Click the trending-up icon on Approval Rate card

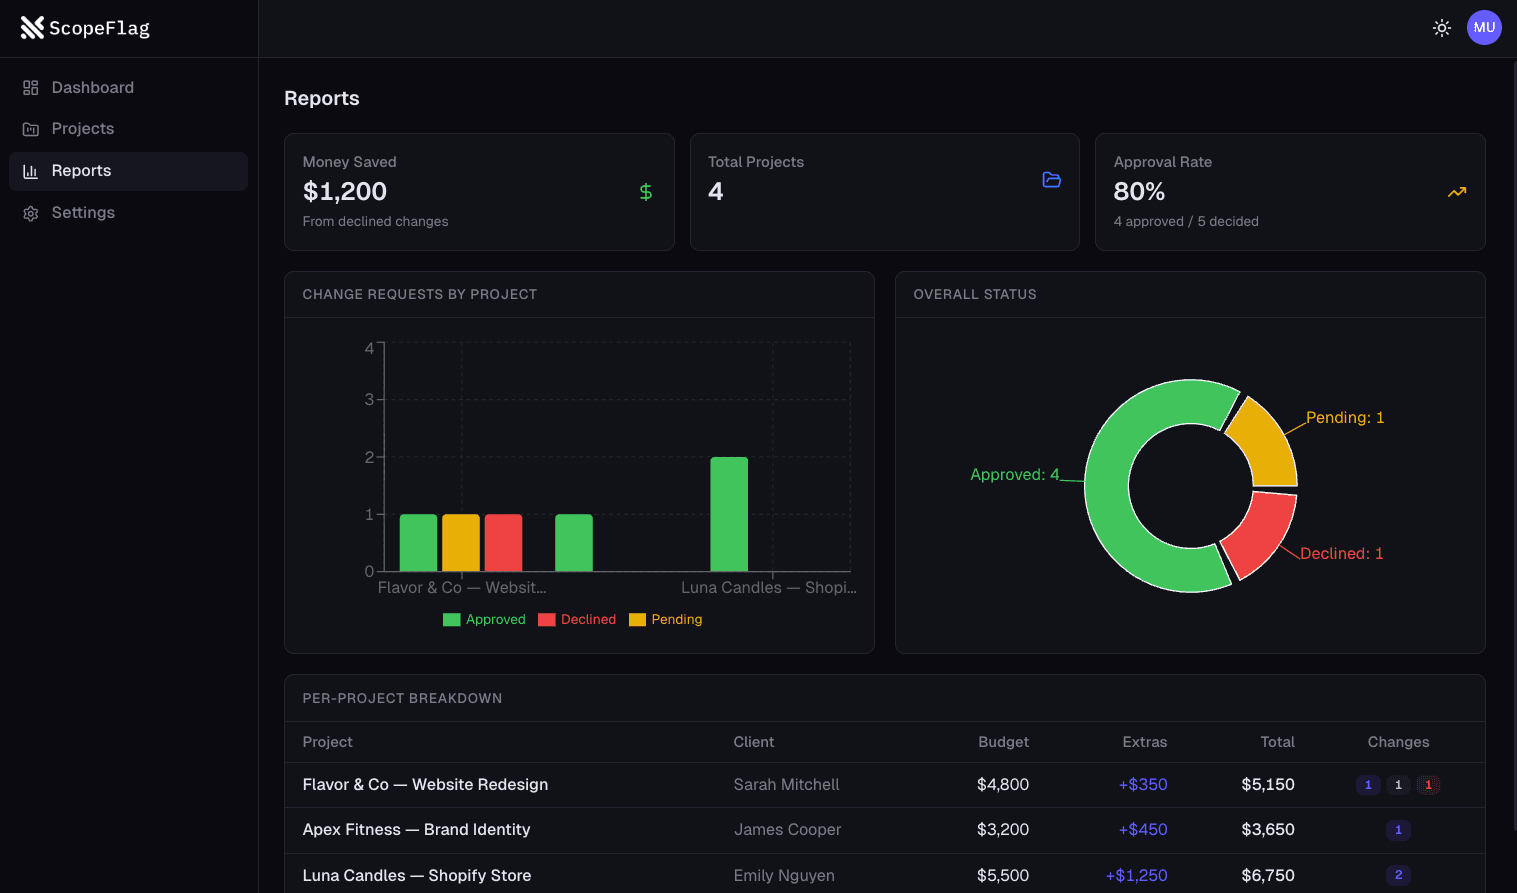click(x=1456, y=191)
